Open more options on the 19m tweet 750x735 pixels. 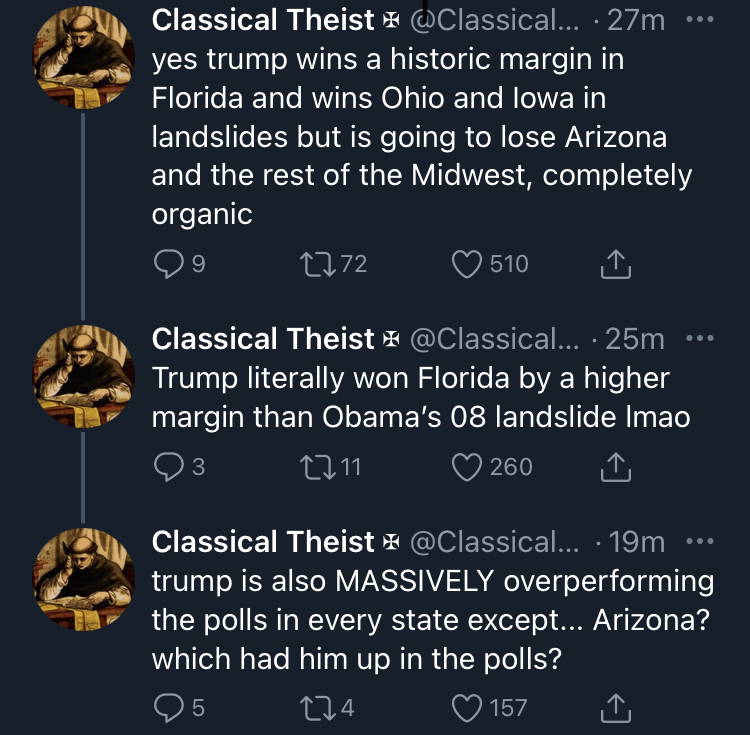point(700,541)
